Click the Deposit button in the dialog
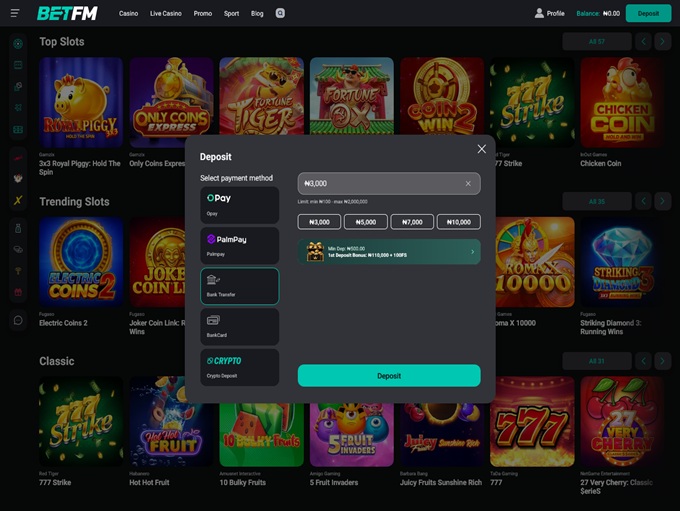Image resolution: width=680 pixels, height=511 pixels. coord(389,376)
